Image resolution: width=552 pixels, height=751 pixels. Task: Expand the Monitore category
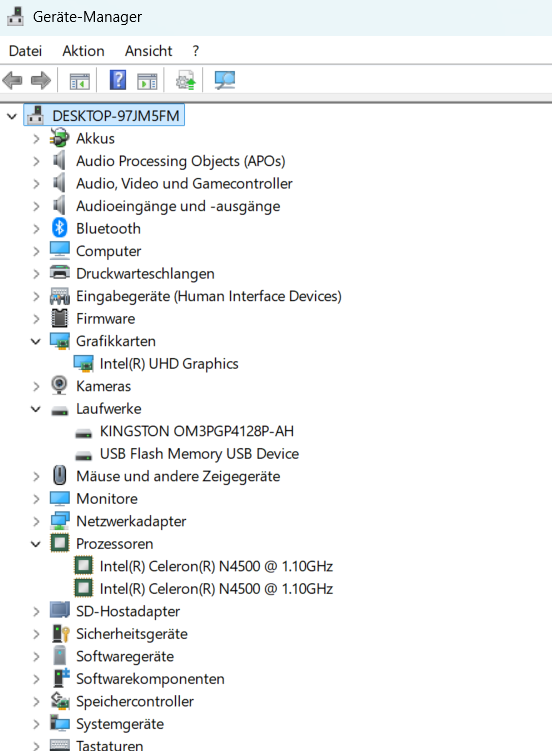click(x=36, y=499)
